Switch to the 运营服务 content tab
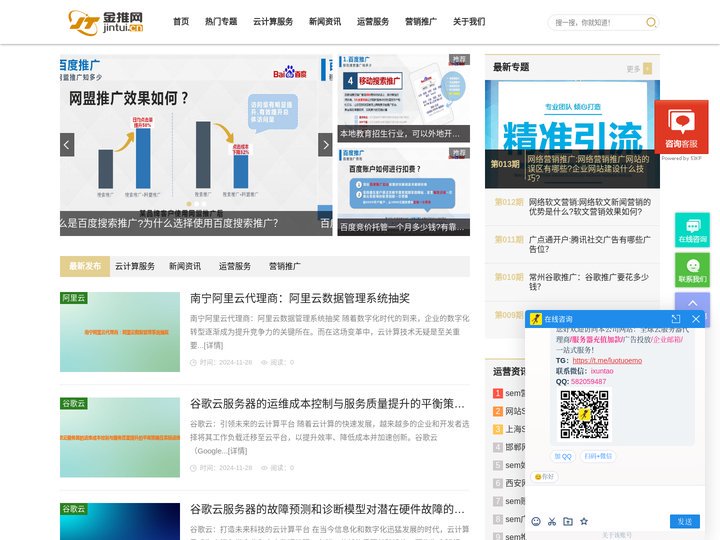This screenshot has width=720, height=540. click(x=235, y=266)
